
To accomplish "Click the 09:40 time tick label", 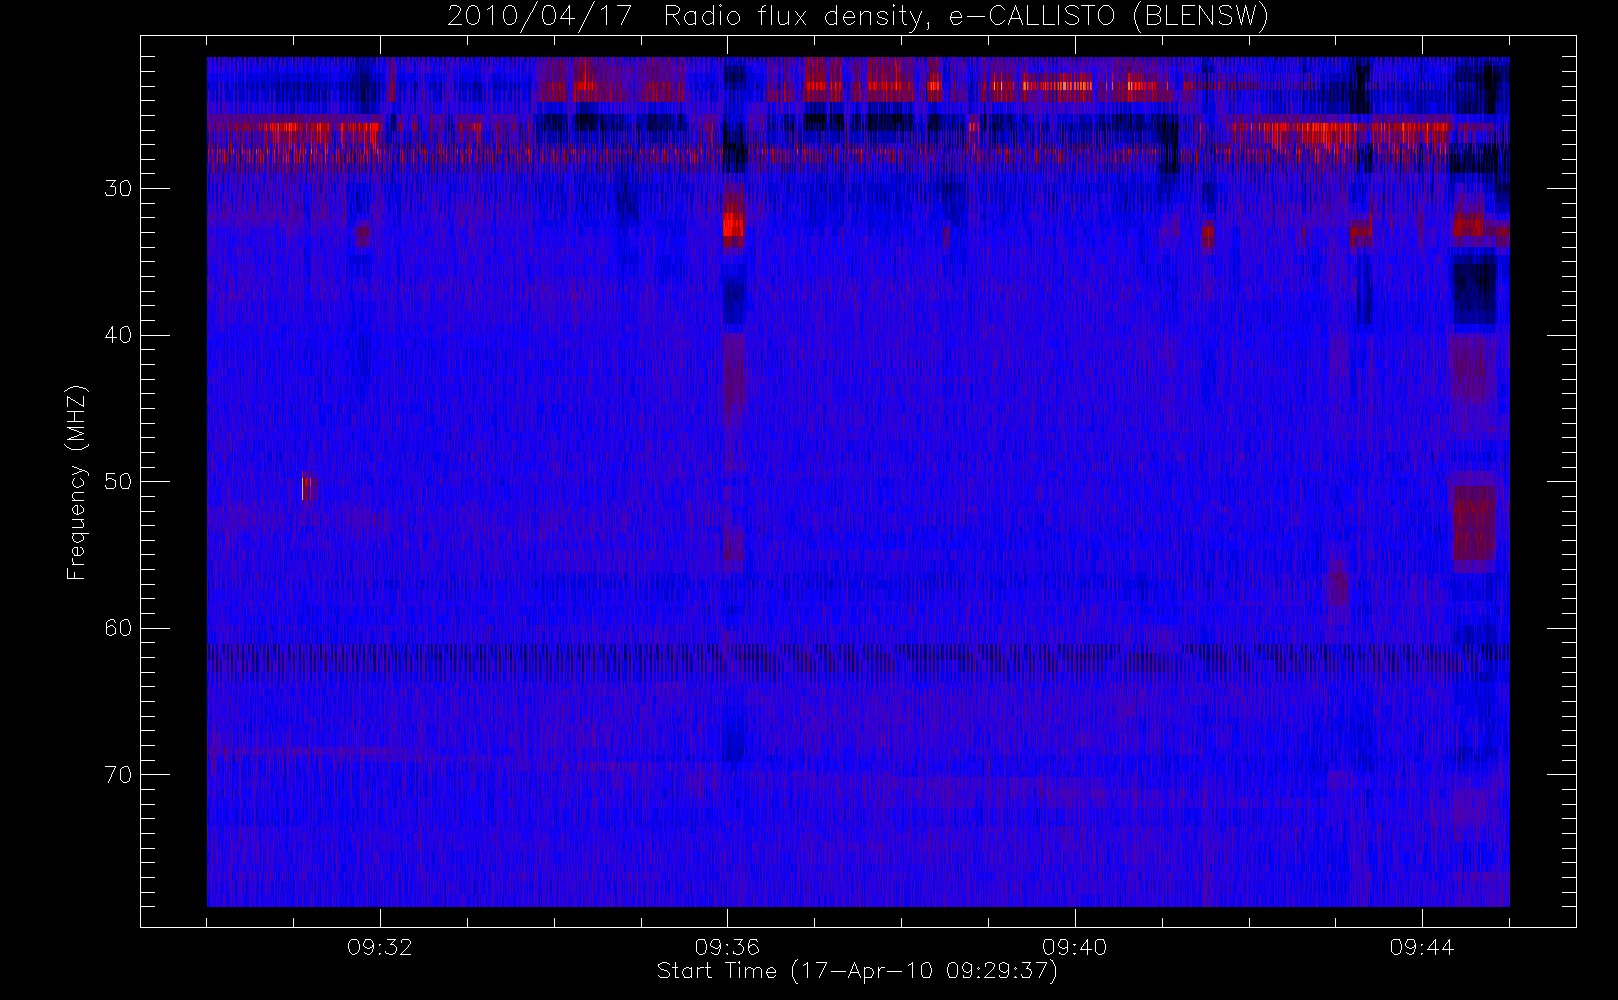I will pyautogui.click(x=1074, y=946).
